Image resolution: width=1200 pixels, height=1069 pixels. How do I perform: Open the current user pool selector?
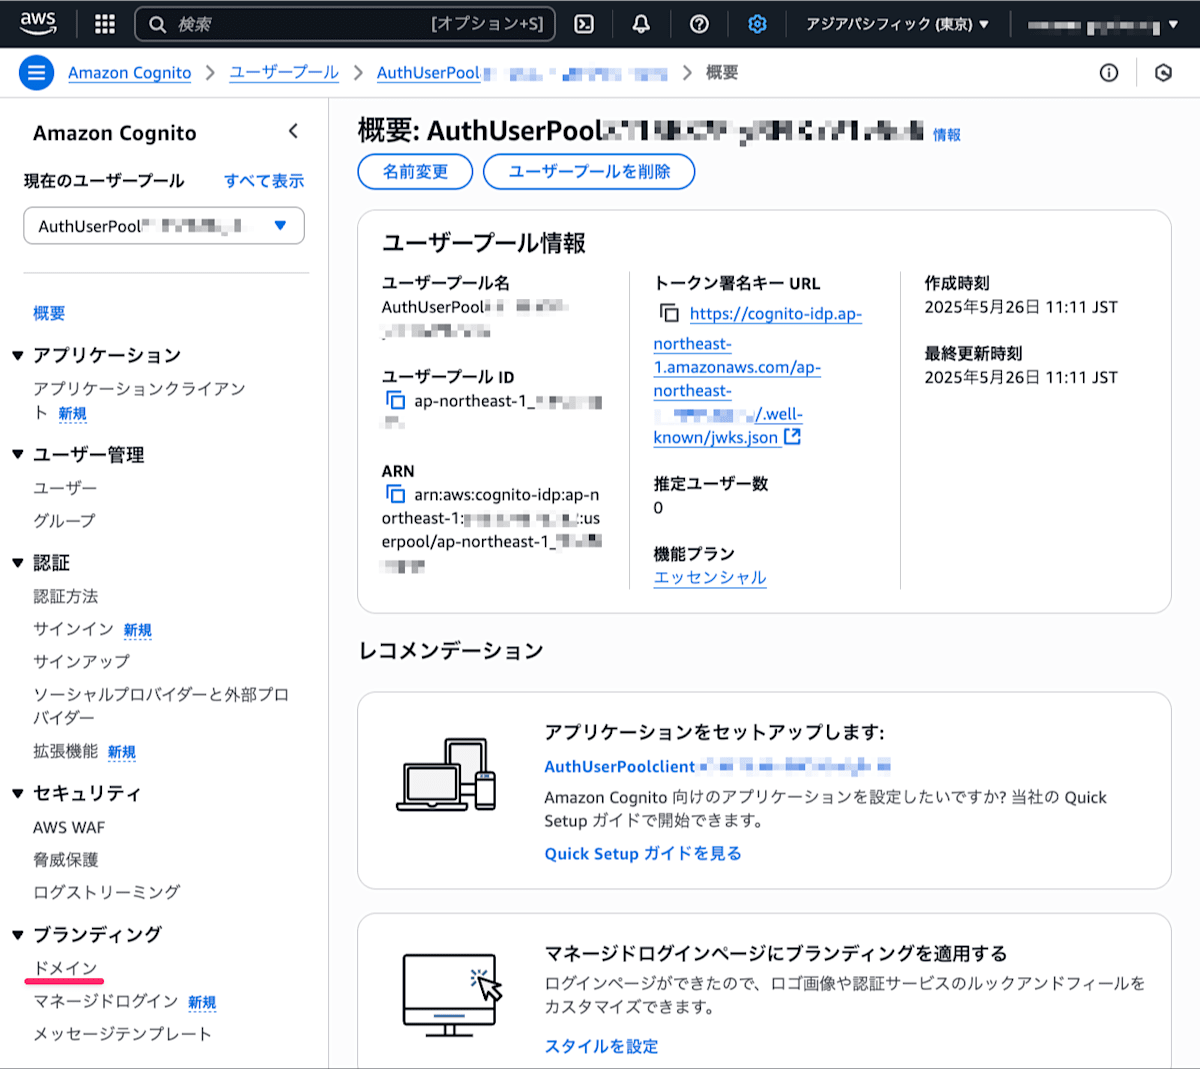[x=164, y=226]
